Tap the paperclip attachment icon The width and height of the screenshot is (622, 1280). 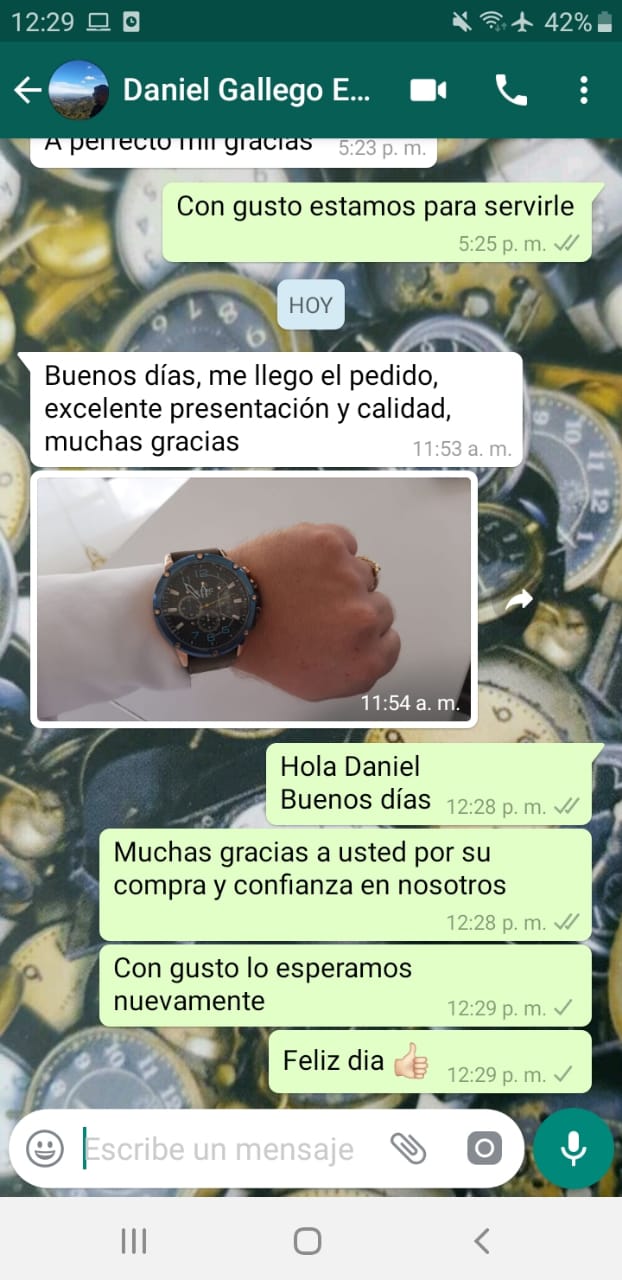[408, 1149]
